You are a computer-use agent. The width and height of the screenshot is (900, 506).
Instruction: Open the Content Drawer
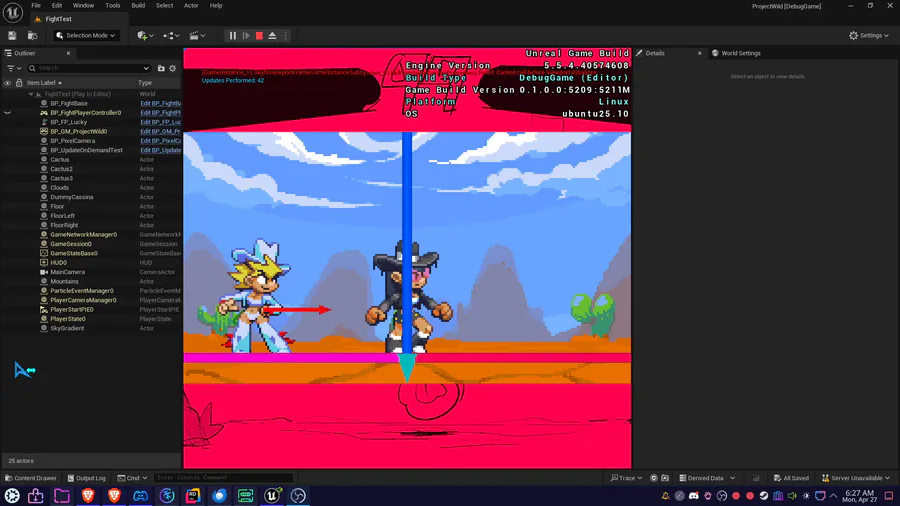pos(31,478)
